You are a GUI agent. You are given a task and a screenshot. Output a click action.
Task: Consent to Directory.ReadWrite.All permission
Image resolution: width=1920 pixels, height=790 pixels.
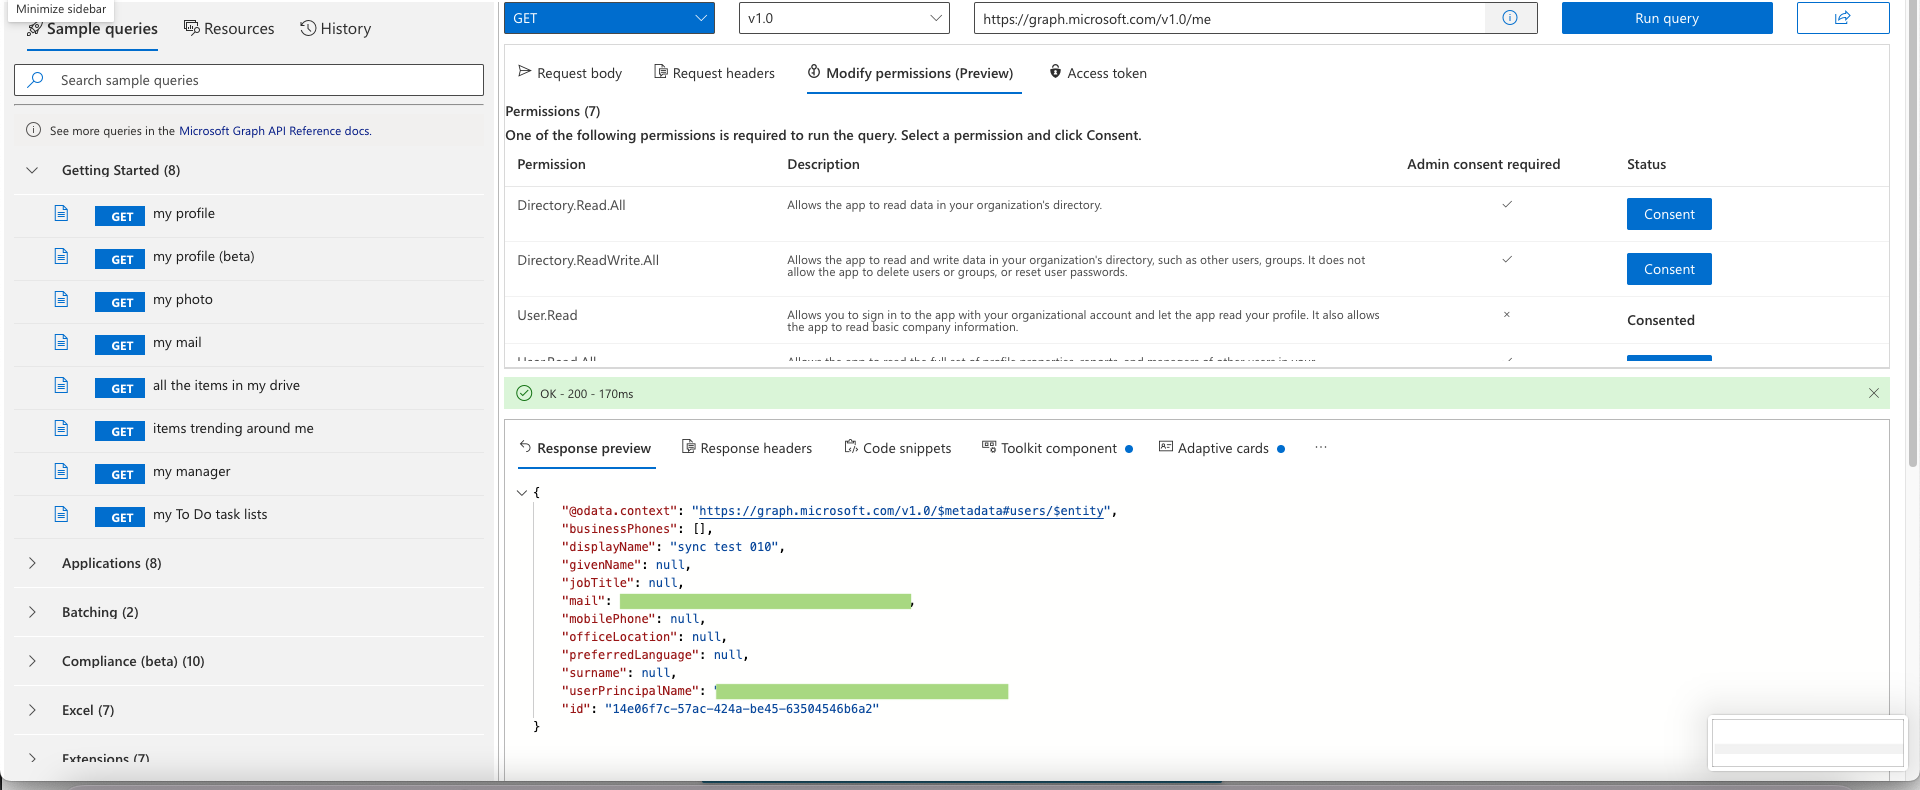pos(1669,269)
